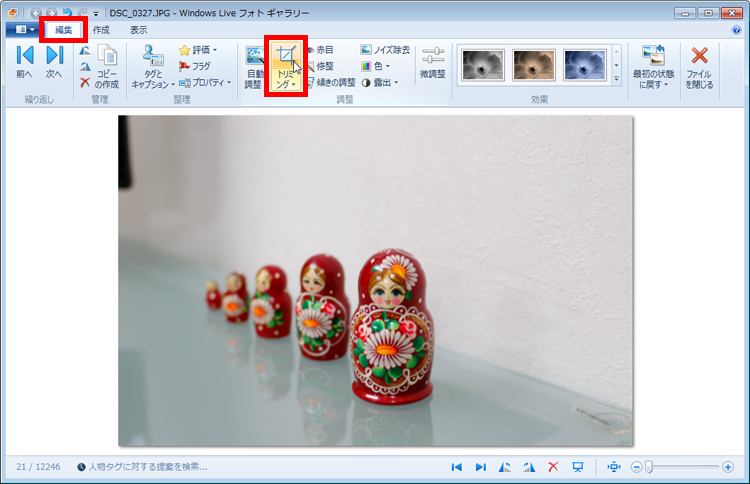This screenshot has width=750, height=484.
Task: Switch to the 編集 tab
Action: [64, 30]
